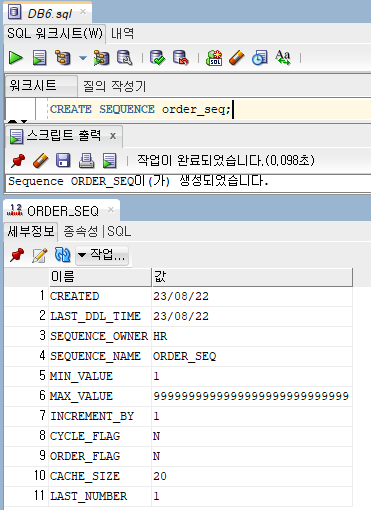Save the script output with the floppy icon
371x515 pixels.
coord(63,161)
